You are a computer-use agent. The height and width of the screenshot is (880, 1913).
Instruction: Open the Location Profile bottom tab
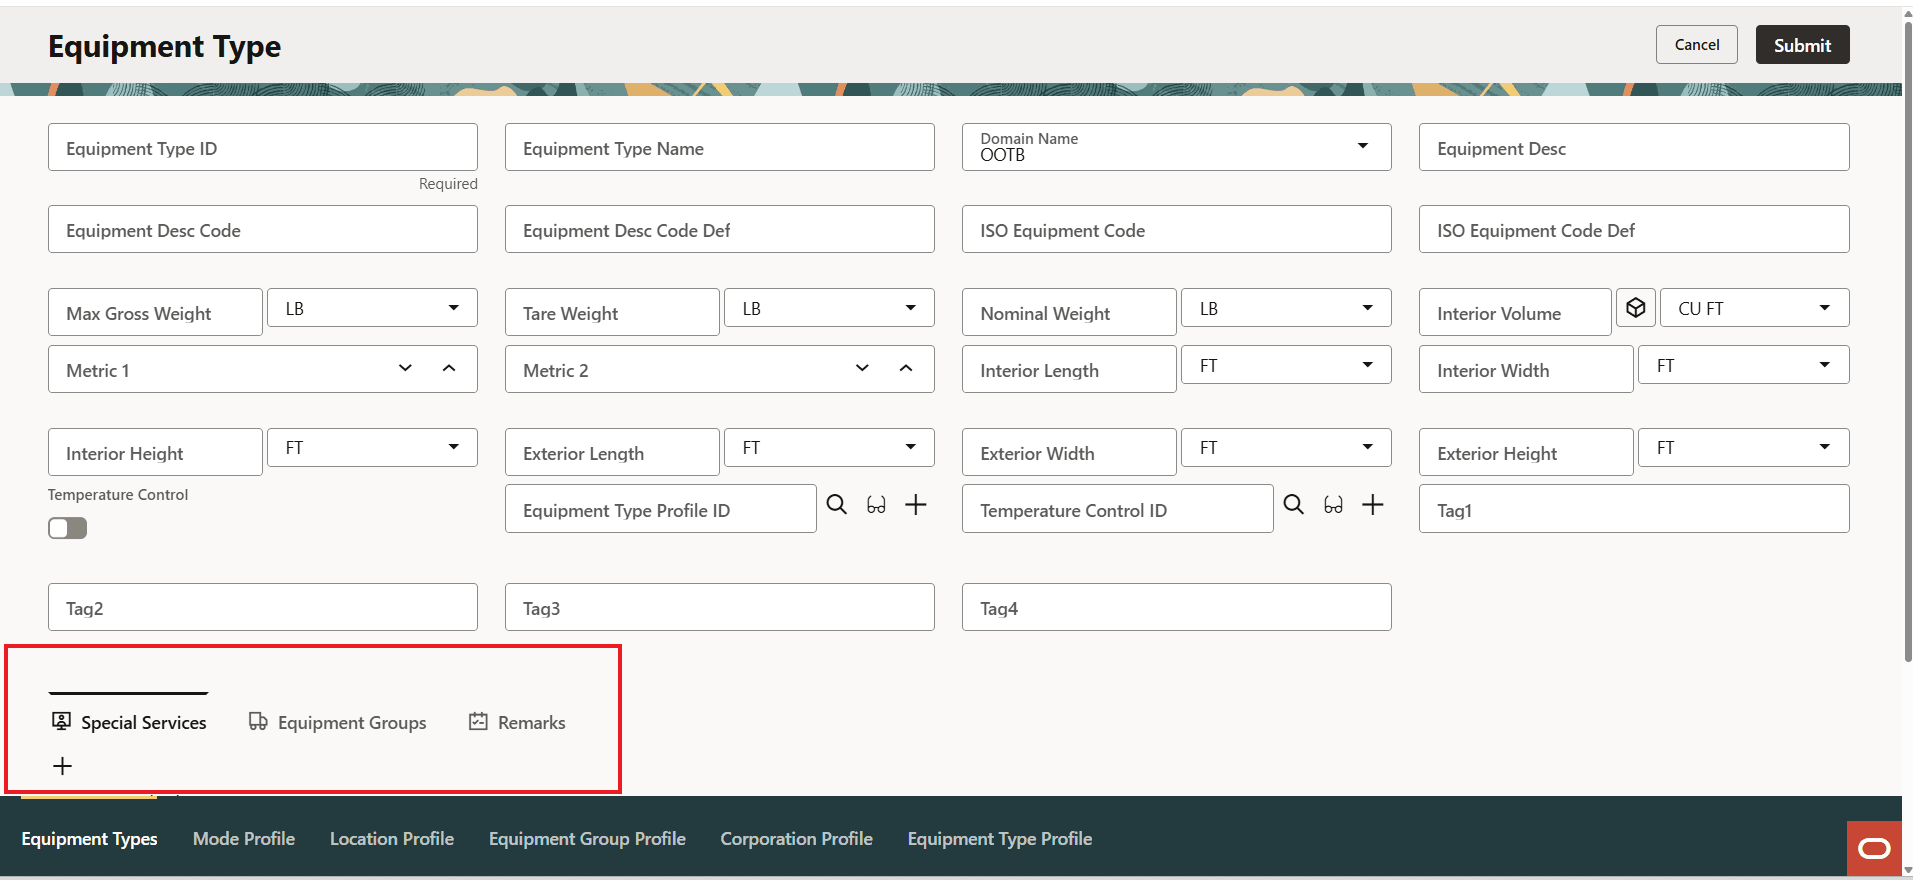[392, 839]
